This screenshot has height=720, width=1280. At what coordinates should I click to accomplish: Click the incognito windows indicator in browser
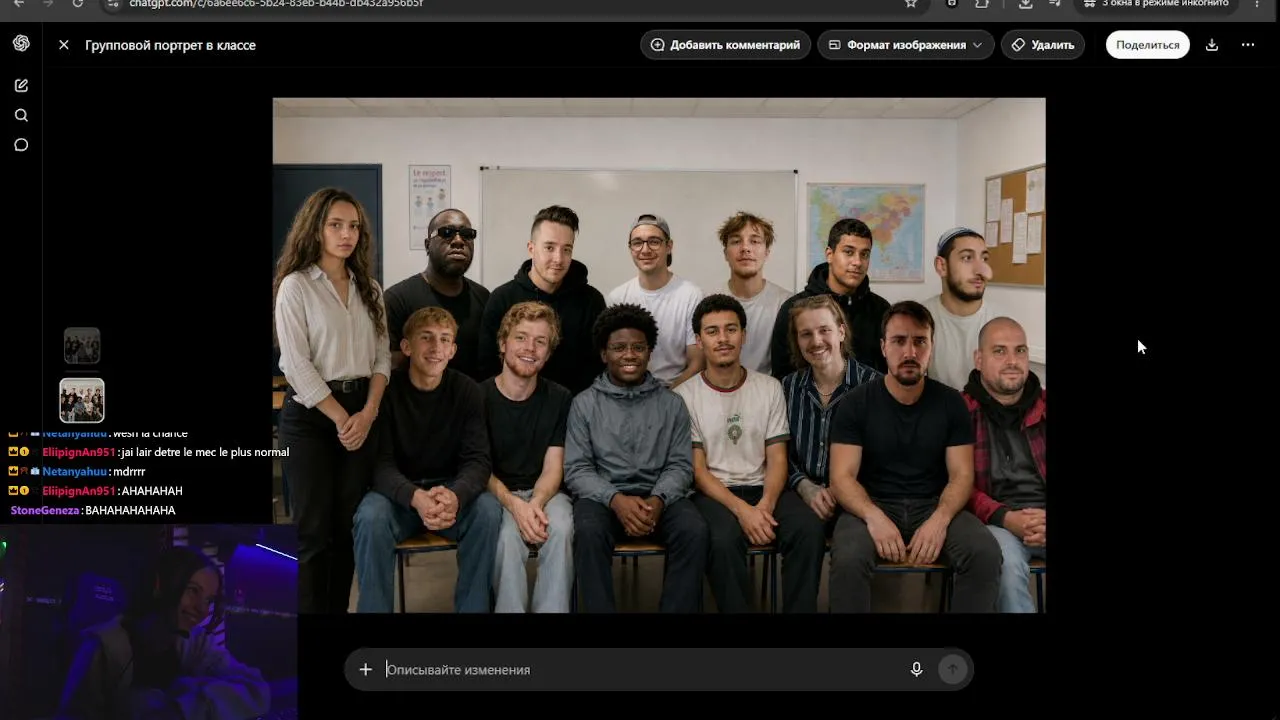(x=1156, y=4)
